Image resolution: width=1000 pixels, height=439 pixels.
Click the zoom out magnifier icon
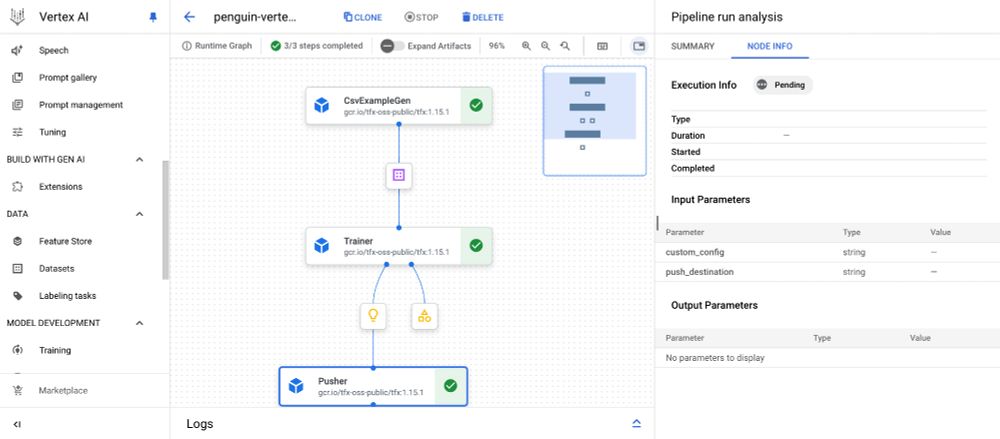pos(545,46)
